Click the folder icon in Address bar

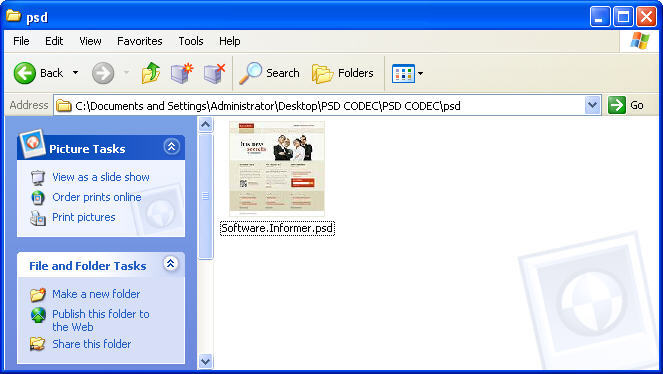point(63,105)
